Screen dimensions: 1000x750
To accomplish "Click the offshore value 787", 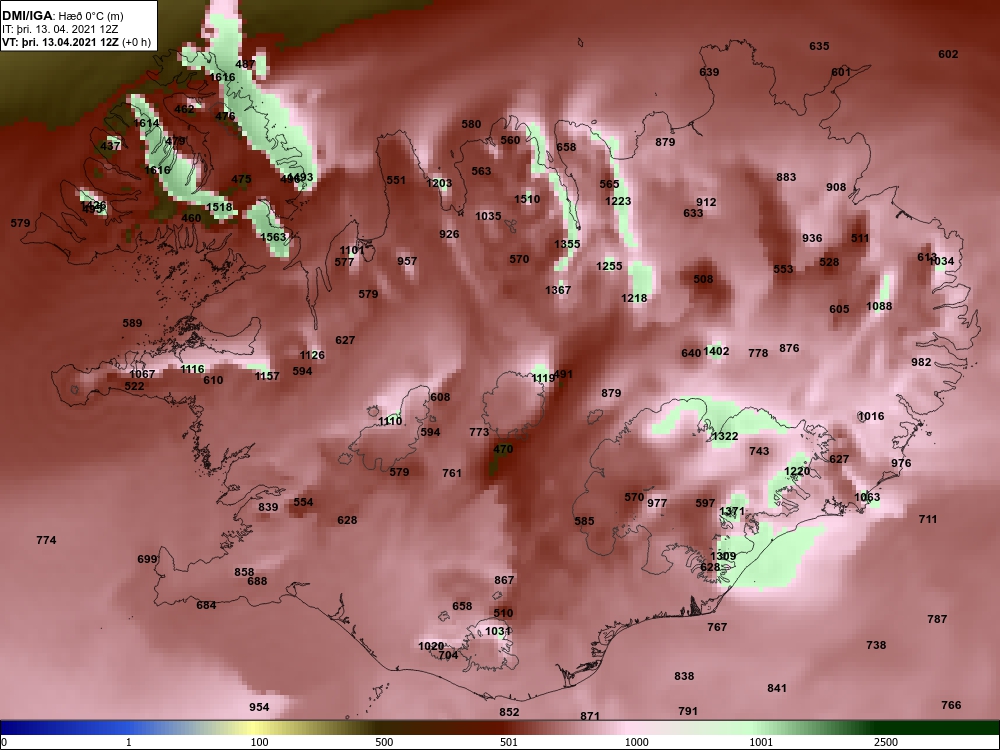I will tap(938, 619).
